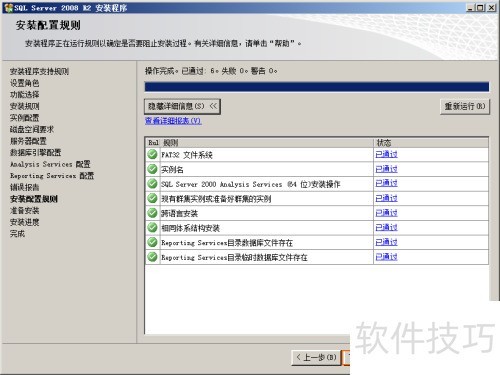Screen dimensions: 500x375
Task: Select 磁盘空间要求 step in sidebar
Action: [x=32, y=129]
